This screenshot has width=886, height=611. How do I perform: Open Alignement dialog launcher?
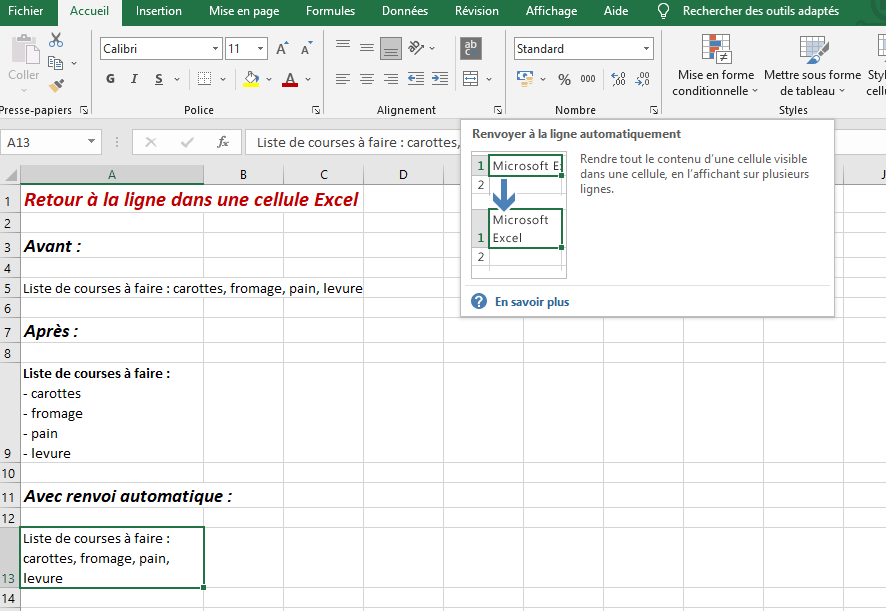pos(498,110)
